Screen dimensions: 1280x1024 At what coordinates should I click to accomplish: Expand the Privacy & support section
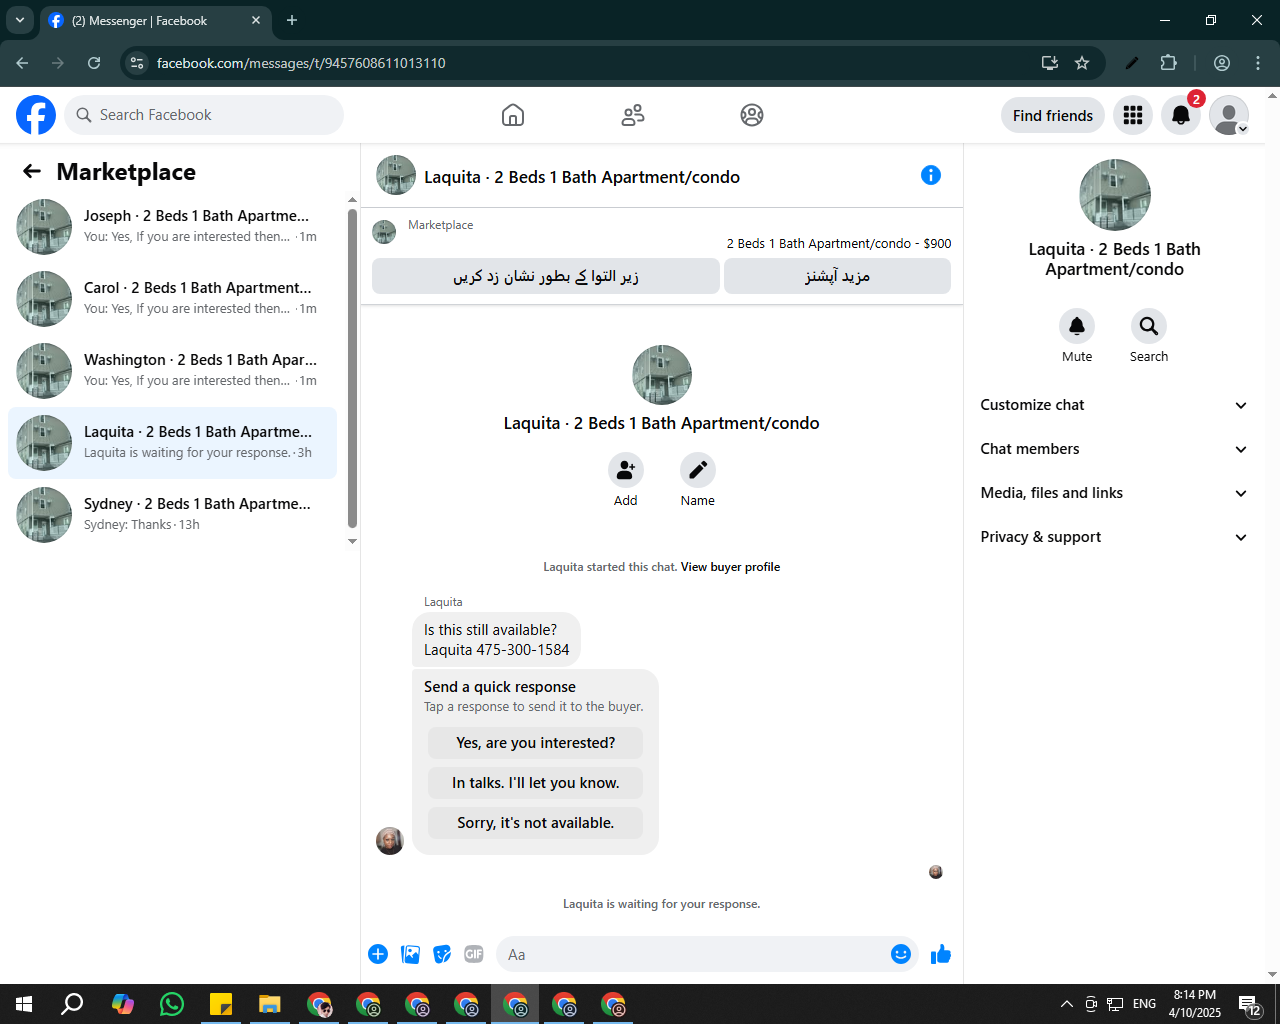1114,537
